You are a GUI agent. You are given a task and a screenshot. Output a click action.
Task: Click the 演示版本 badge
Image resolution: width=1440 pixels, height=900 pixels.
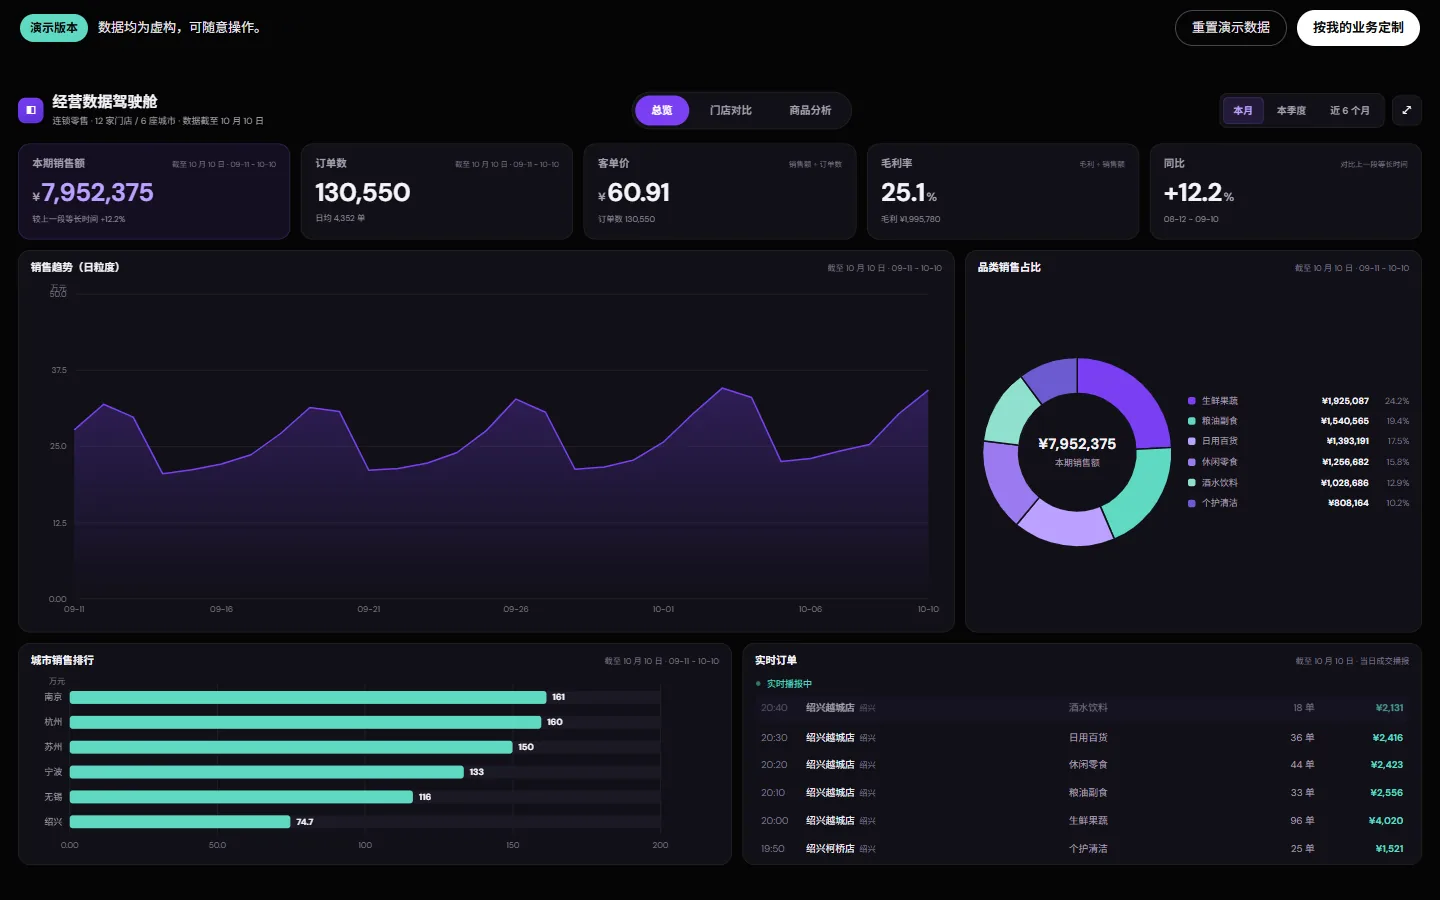[x=54, y=28]
